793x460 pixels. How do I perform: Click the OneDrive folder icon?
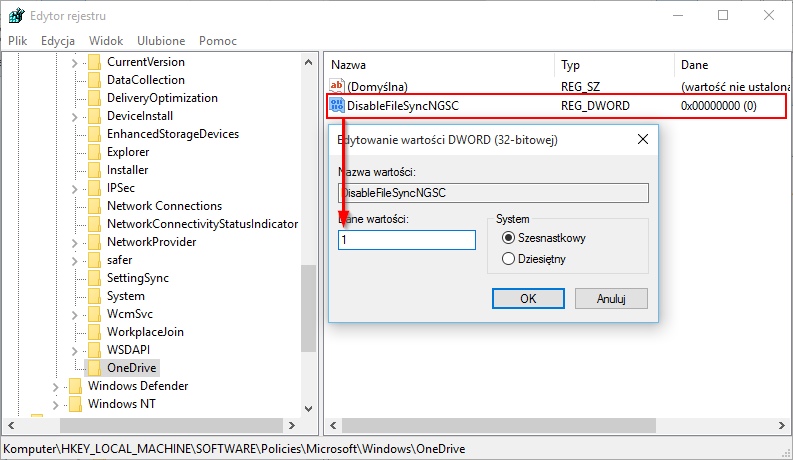click(x=94, y=367)
